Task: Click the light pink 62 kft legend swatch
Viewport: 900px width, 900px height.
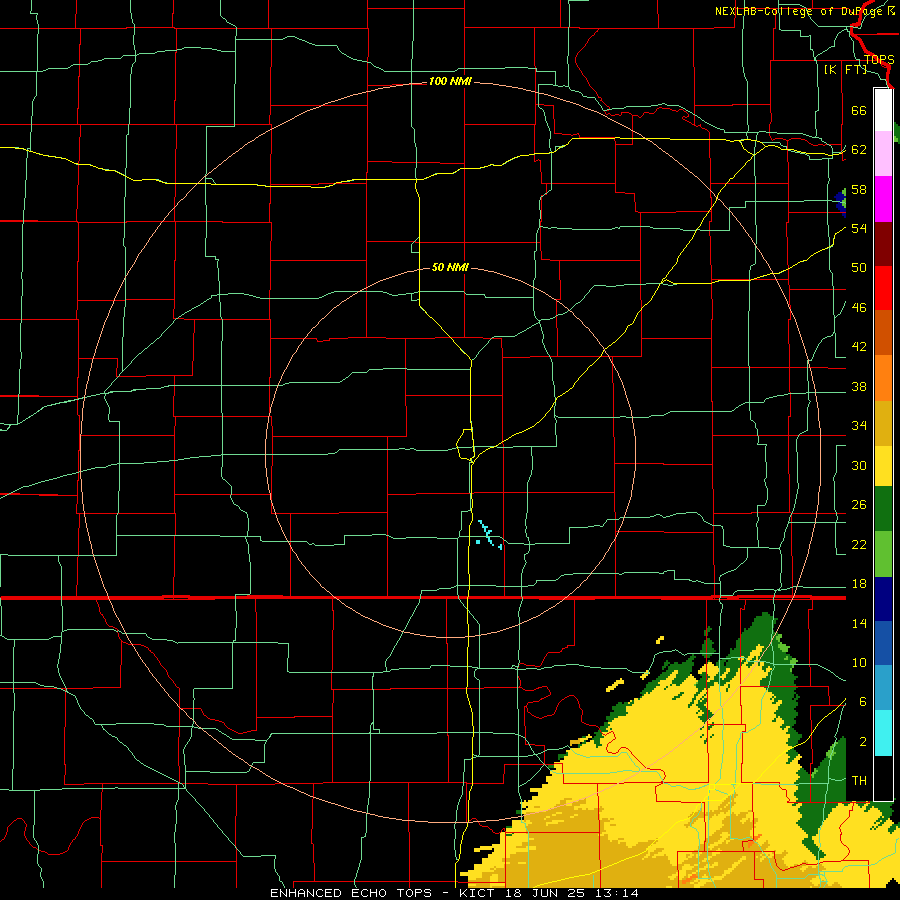Action: [883, 154]
